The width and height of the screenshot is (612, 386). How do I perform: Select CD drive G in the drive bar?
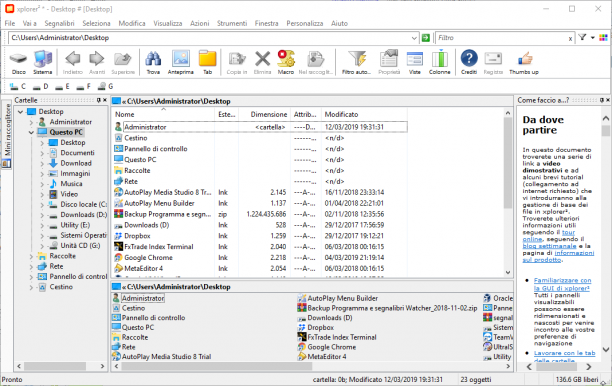click(x=105, y=86)
